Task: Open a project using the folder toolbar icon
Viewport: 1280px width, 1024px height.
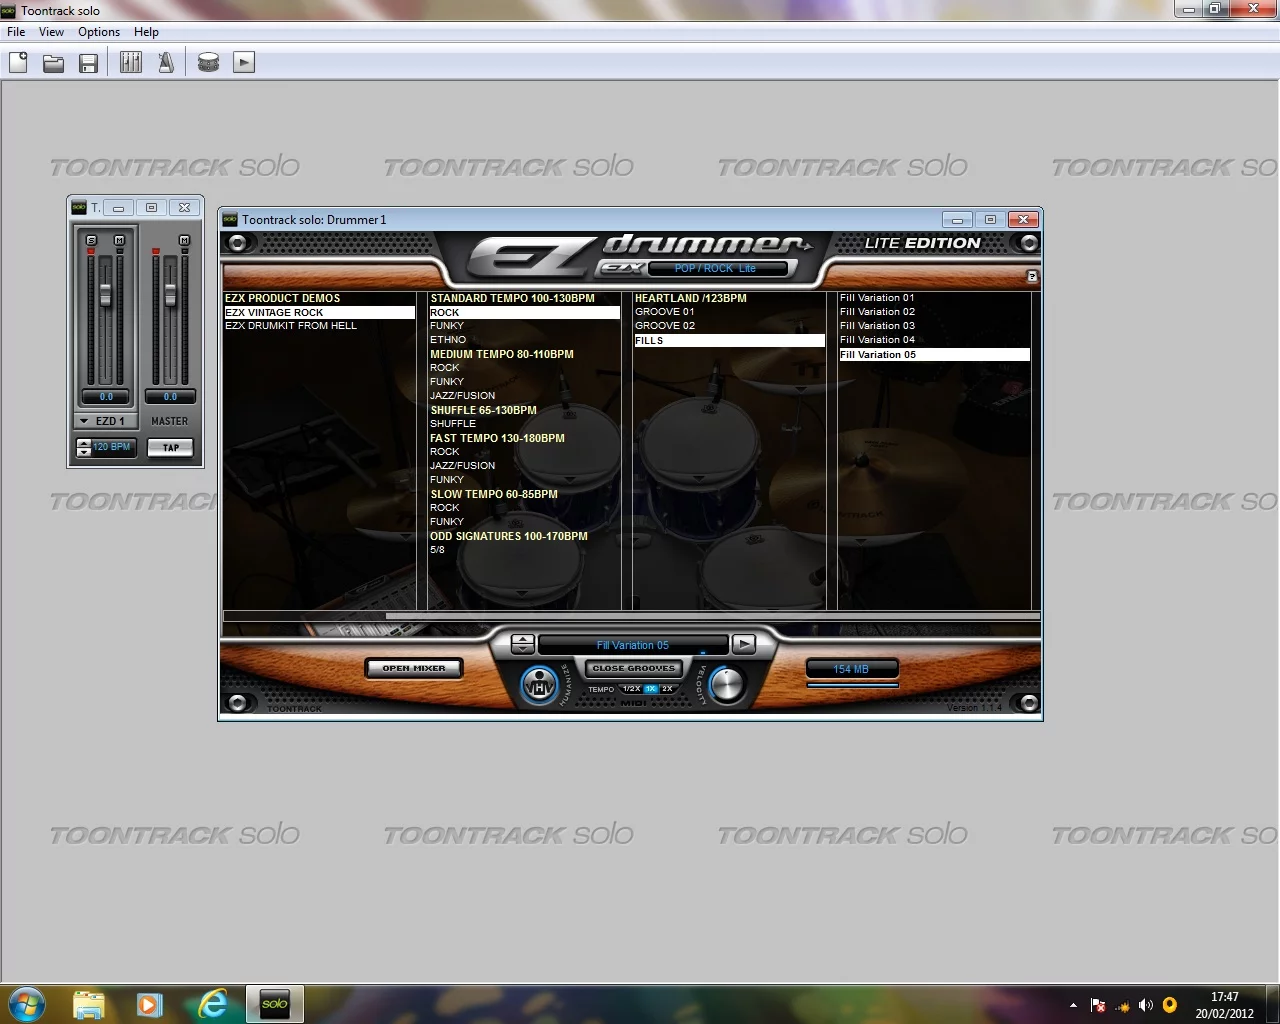Action: point(53,62)
